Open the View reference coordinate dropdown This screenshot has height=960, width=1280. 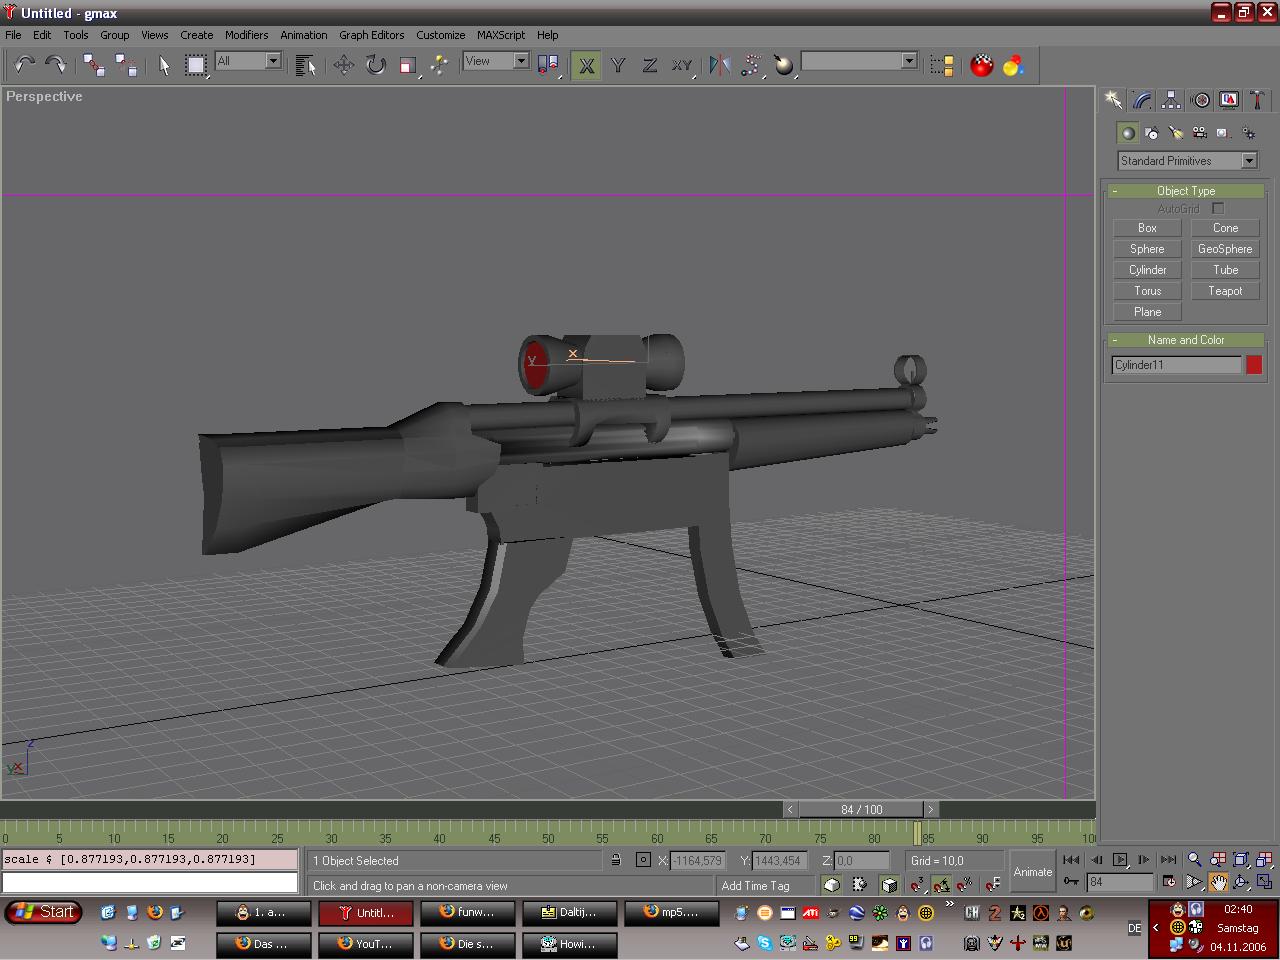(x=496, y=61)
